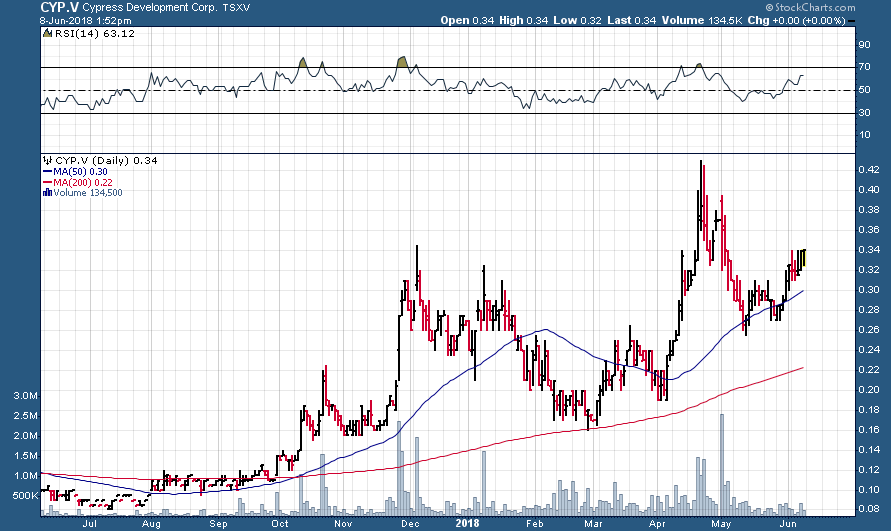
Task: Click the Chg +0.00 (+0.00%) value
Action: (797, 20)
